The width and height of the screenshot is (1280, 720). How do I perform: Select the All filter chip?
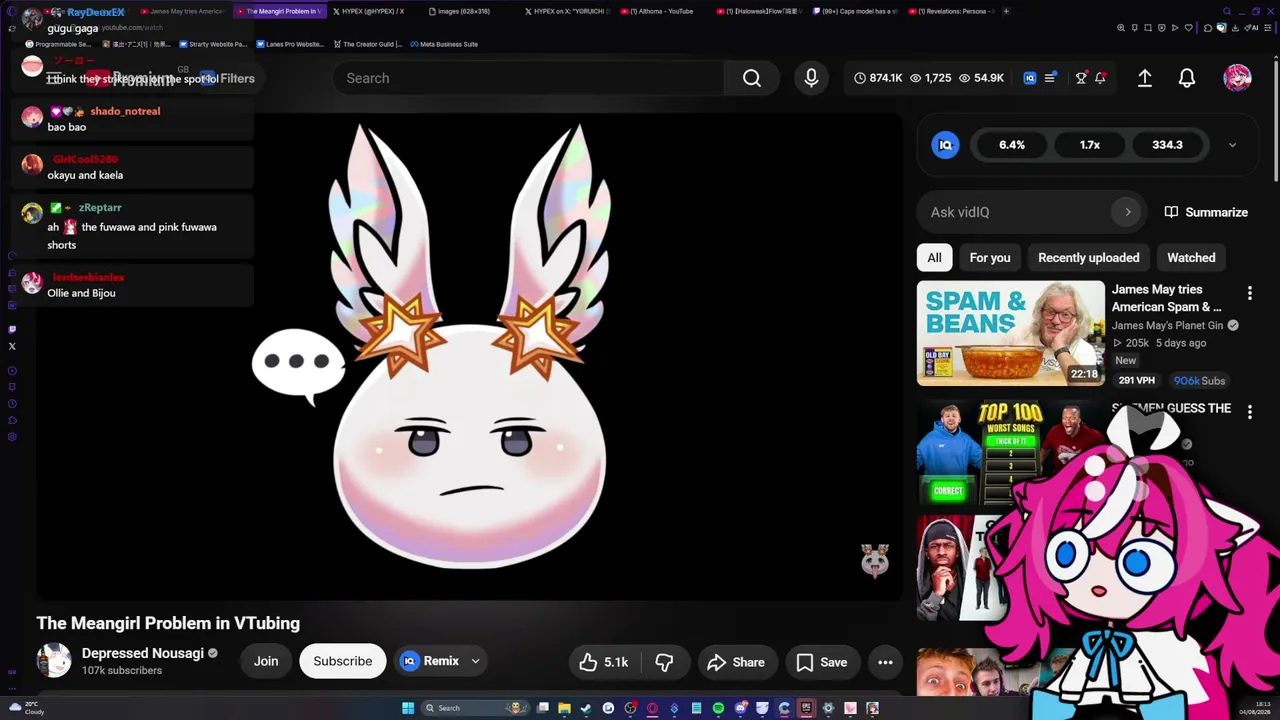click(x=934, y=257)
